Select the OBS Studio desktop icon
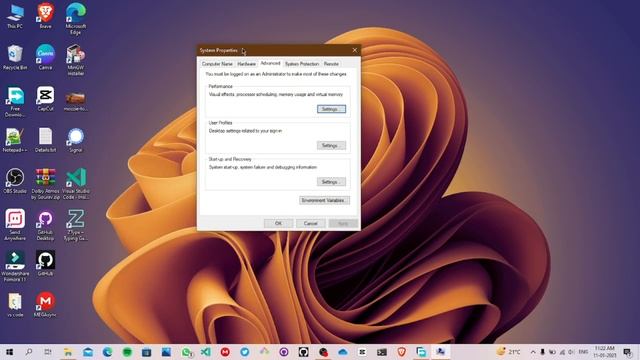 15,181
